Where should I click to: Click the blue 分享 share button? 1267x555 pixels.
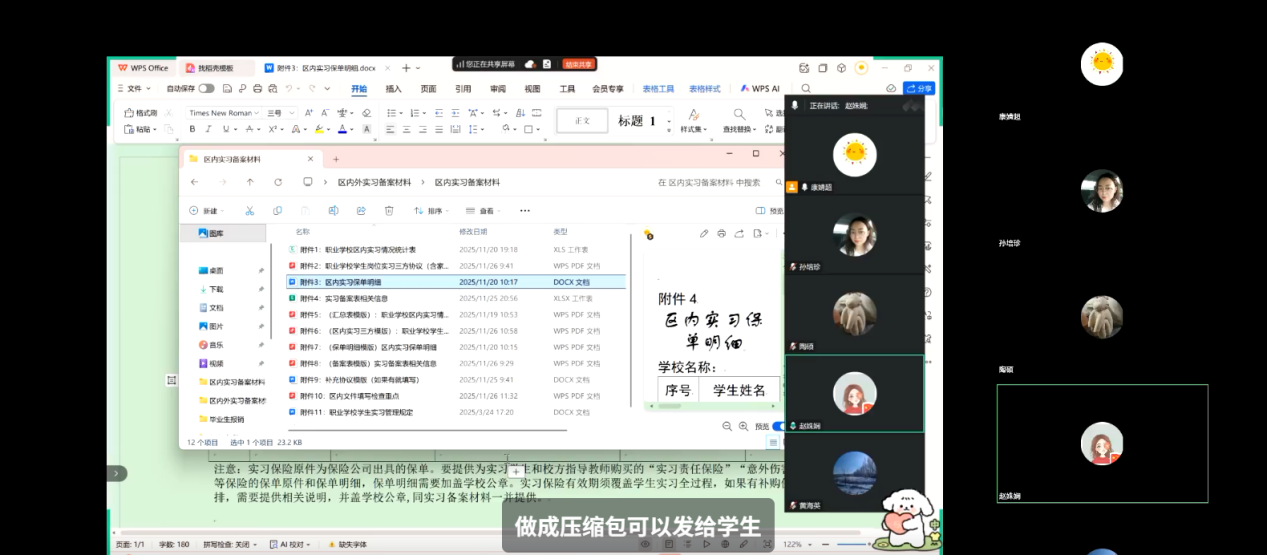919,88
